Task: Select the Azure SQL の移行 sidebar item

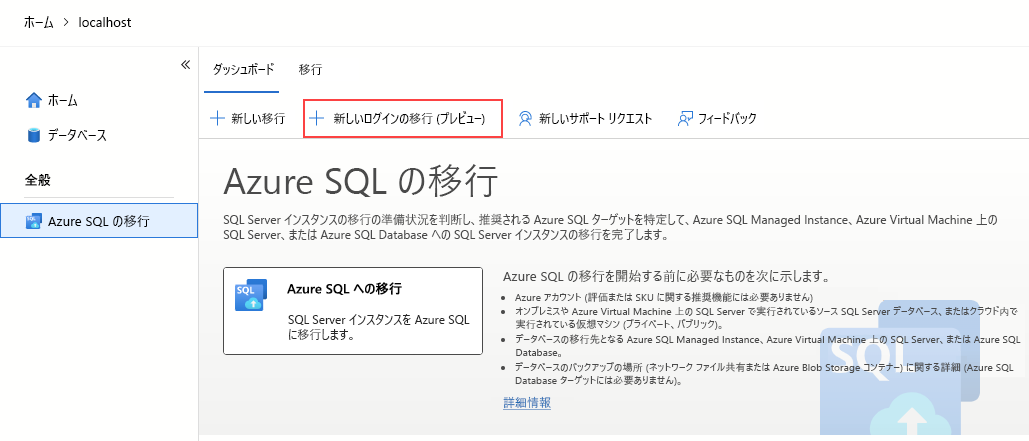Action: coord(99,220)
